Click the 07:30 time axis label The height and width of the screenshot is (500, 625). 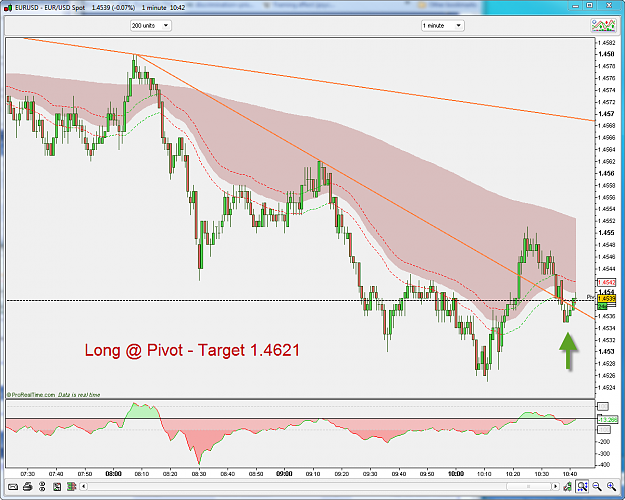point(28,474)
